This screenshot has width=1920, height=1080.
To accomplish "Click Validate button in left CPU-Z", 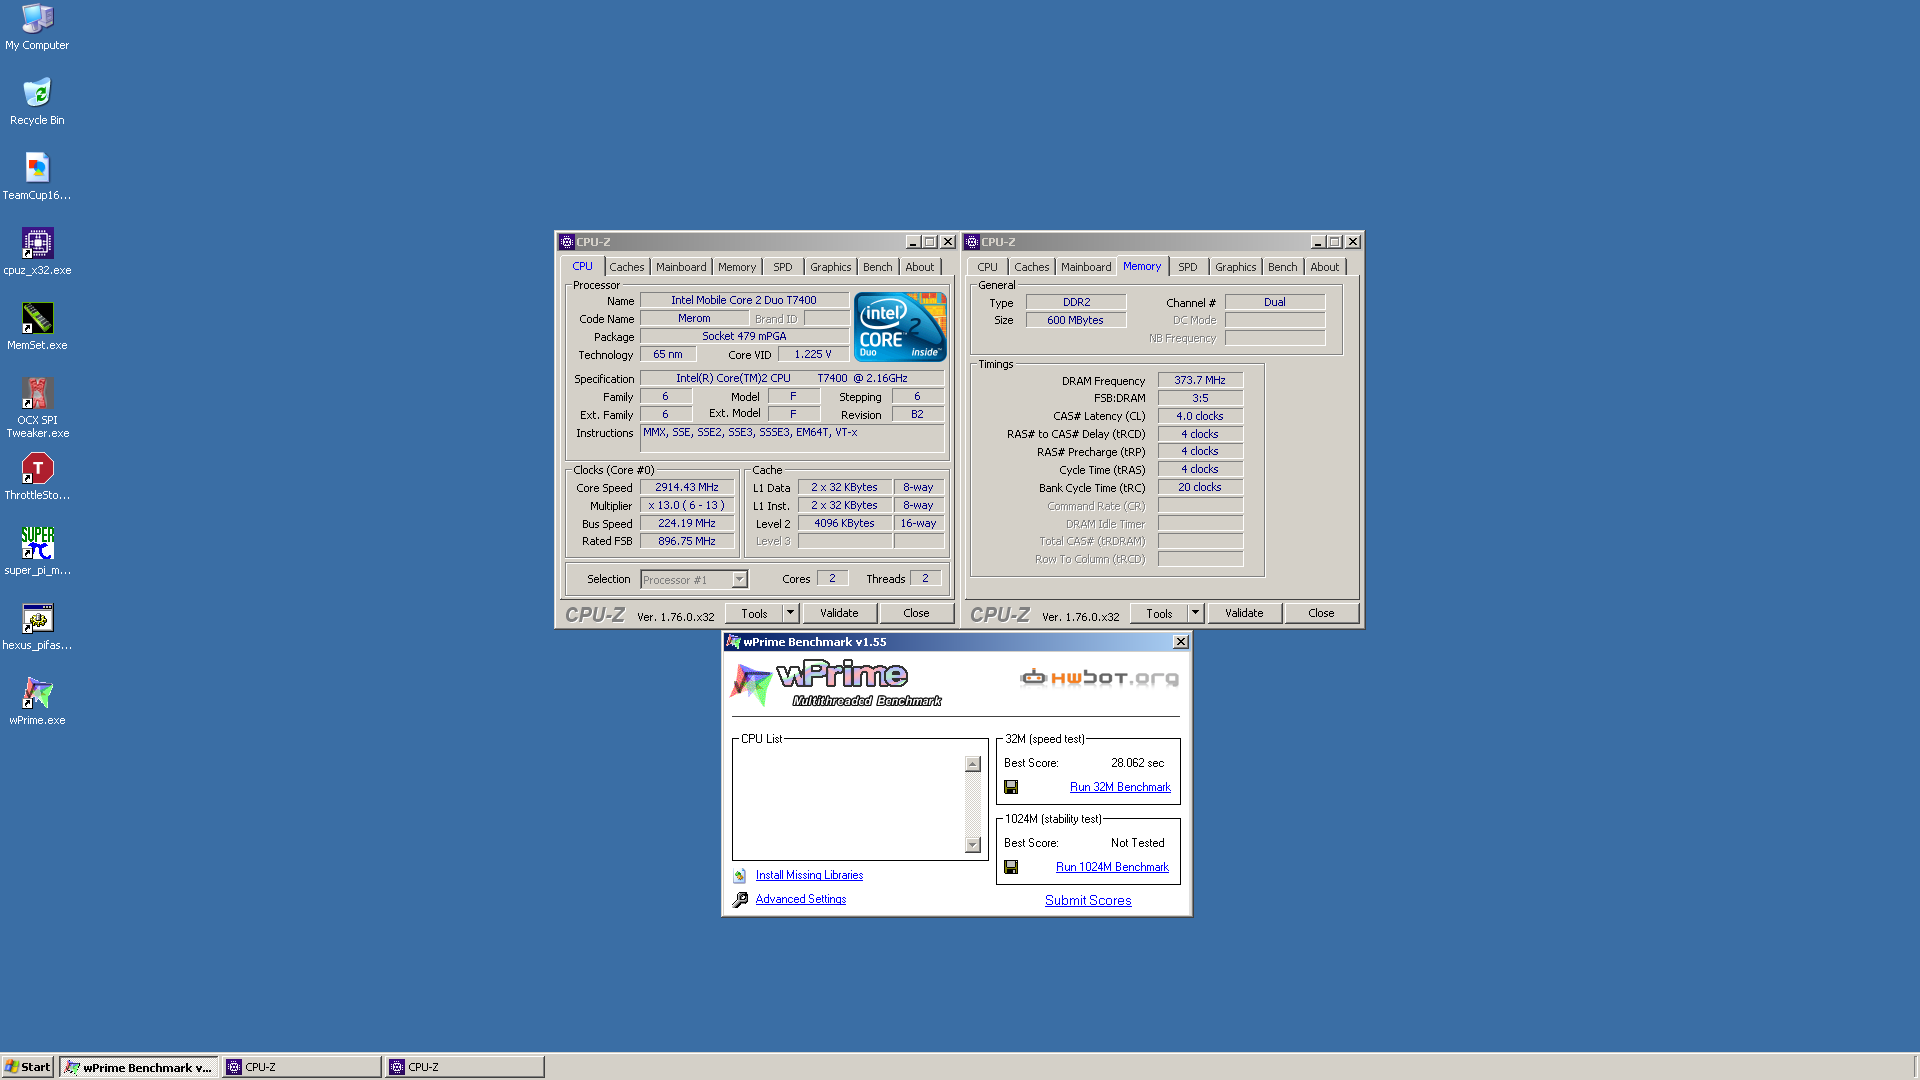I will [x=839, y=613].
